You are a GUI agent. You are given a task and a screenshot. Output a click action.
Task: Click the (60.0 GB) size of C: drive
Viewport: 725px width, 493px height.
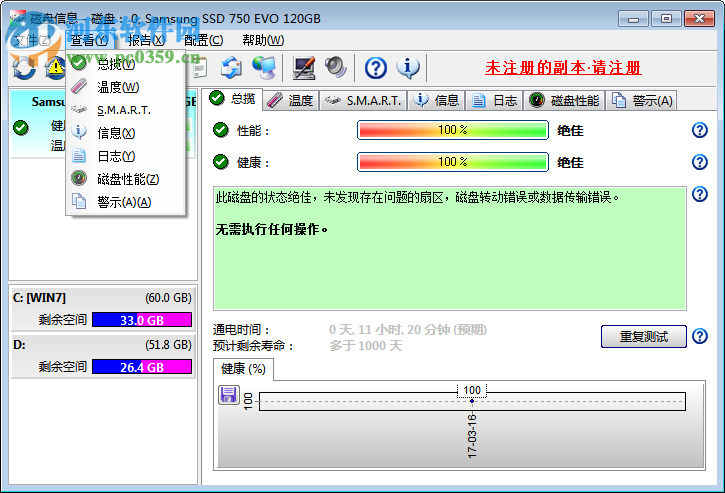(x=168, y=298)
